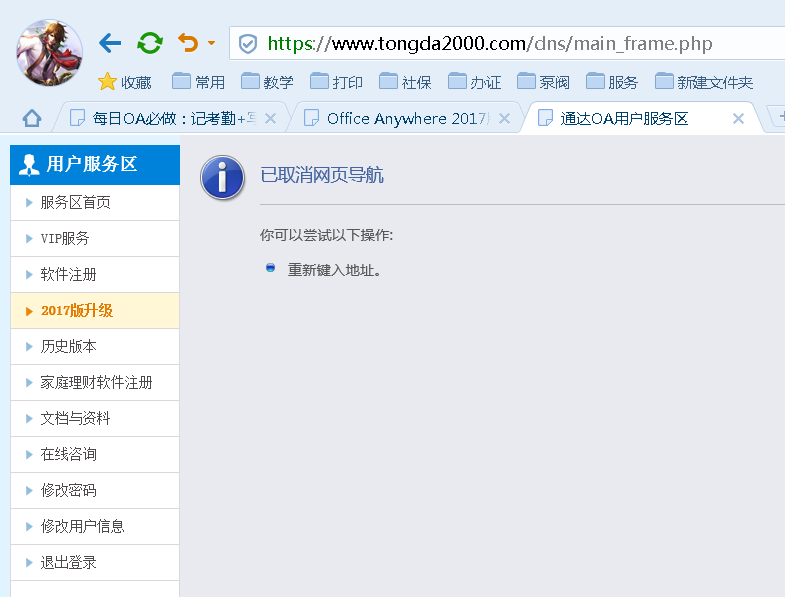Click the address bar URL field
Viewport: 785px width, 597px height.
tap(500, 44)
